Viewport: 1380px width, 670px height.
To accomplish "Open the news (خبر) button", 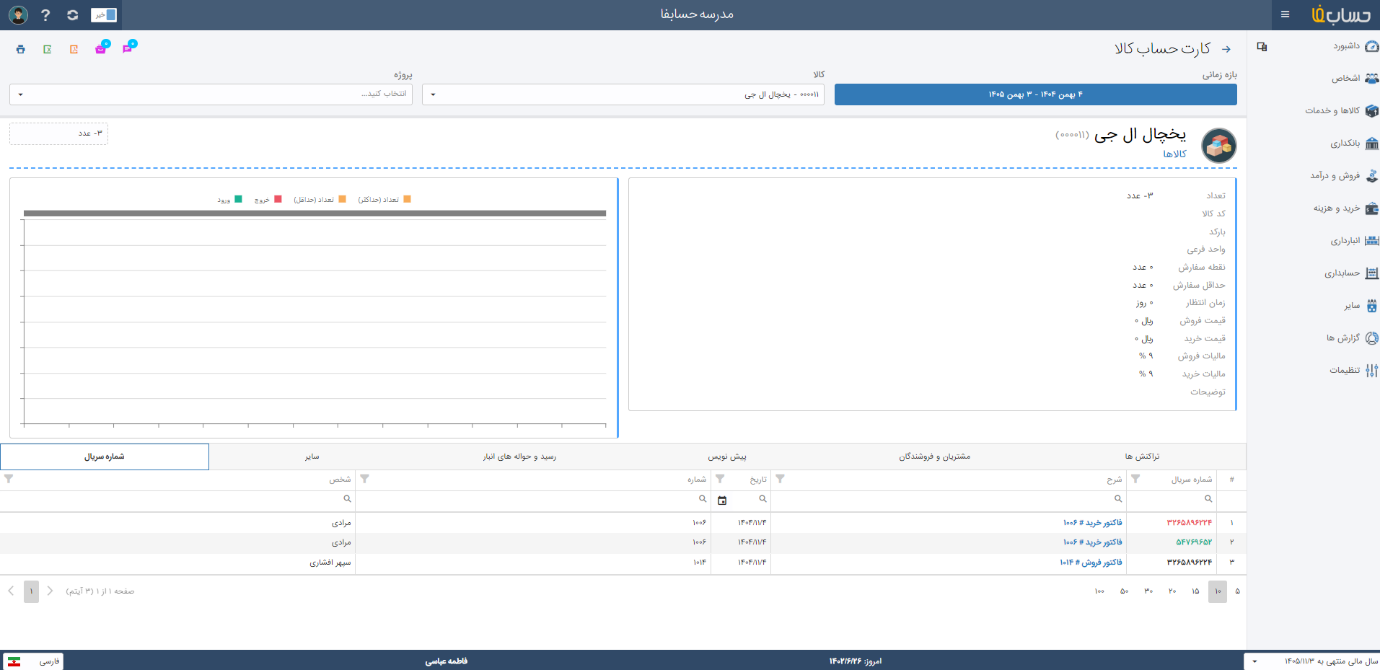I will click(x=104, y=15).
